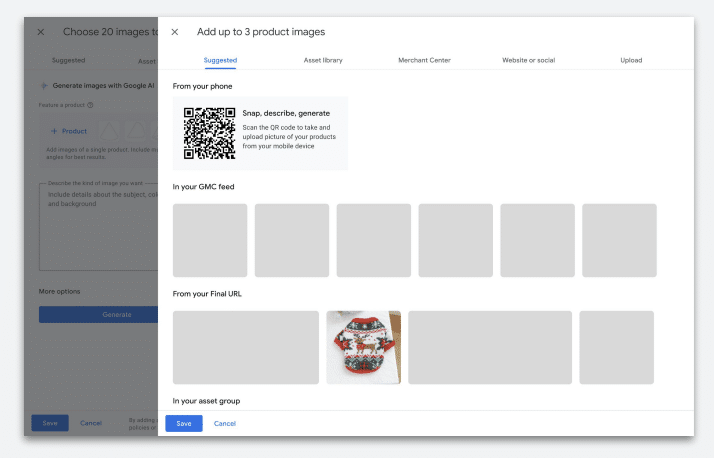Switch to the Suggested tab in product images dialog
Image resolution: width=714 pixels, height=458 pixels.
click(x=220, y=60)
